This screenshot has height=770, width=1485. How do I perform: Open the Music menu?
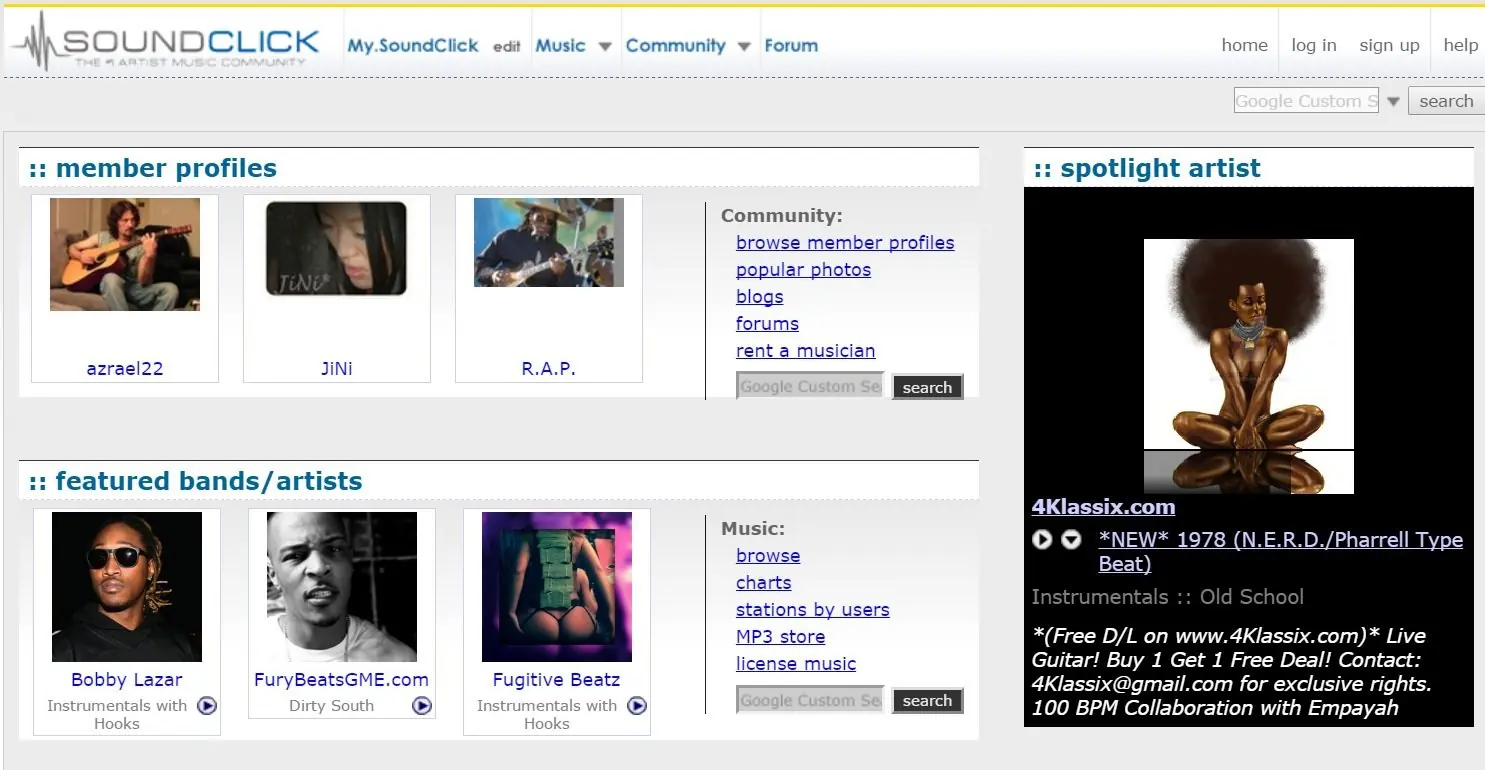coord(561,45)
